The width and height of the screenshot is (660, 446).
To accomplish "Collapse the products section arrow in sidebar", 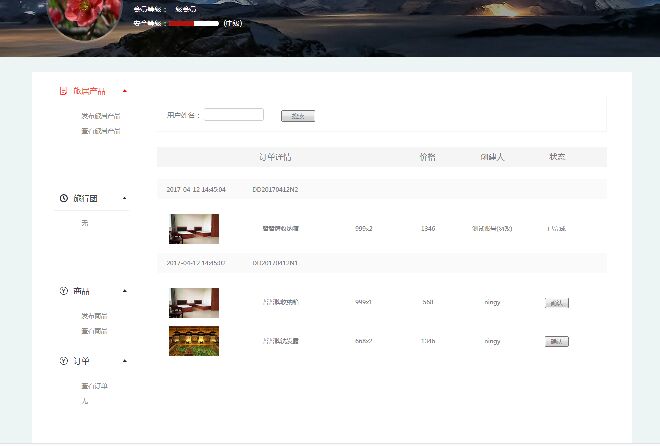I will (x=125, y=291).
